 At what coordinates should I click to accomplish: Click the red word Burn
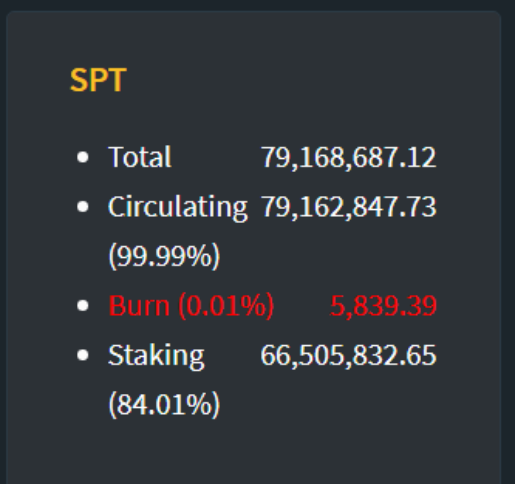tap(139, 306)
